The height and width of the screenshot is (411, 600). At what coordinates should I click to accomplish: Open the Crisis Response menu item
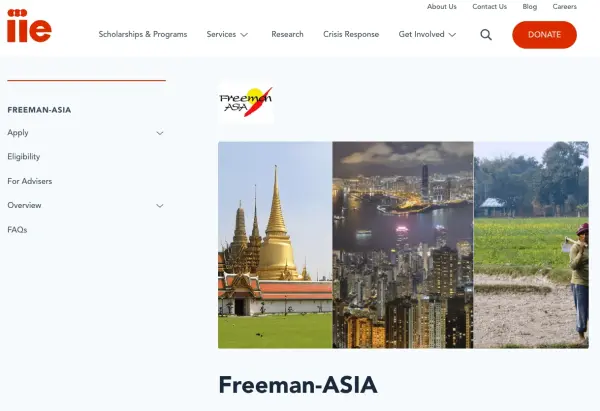tap(351, 34)
